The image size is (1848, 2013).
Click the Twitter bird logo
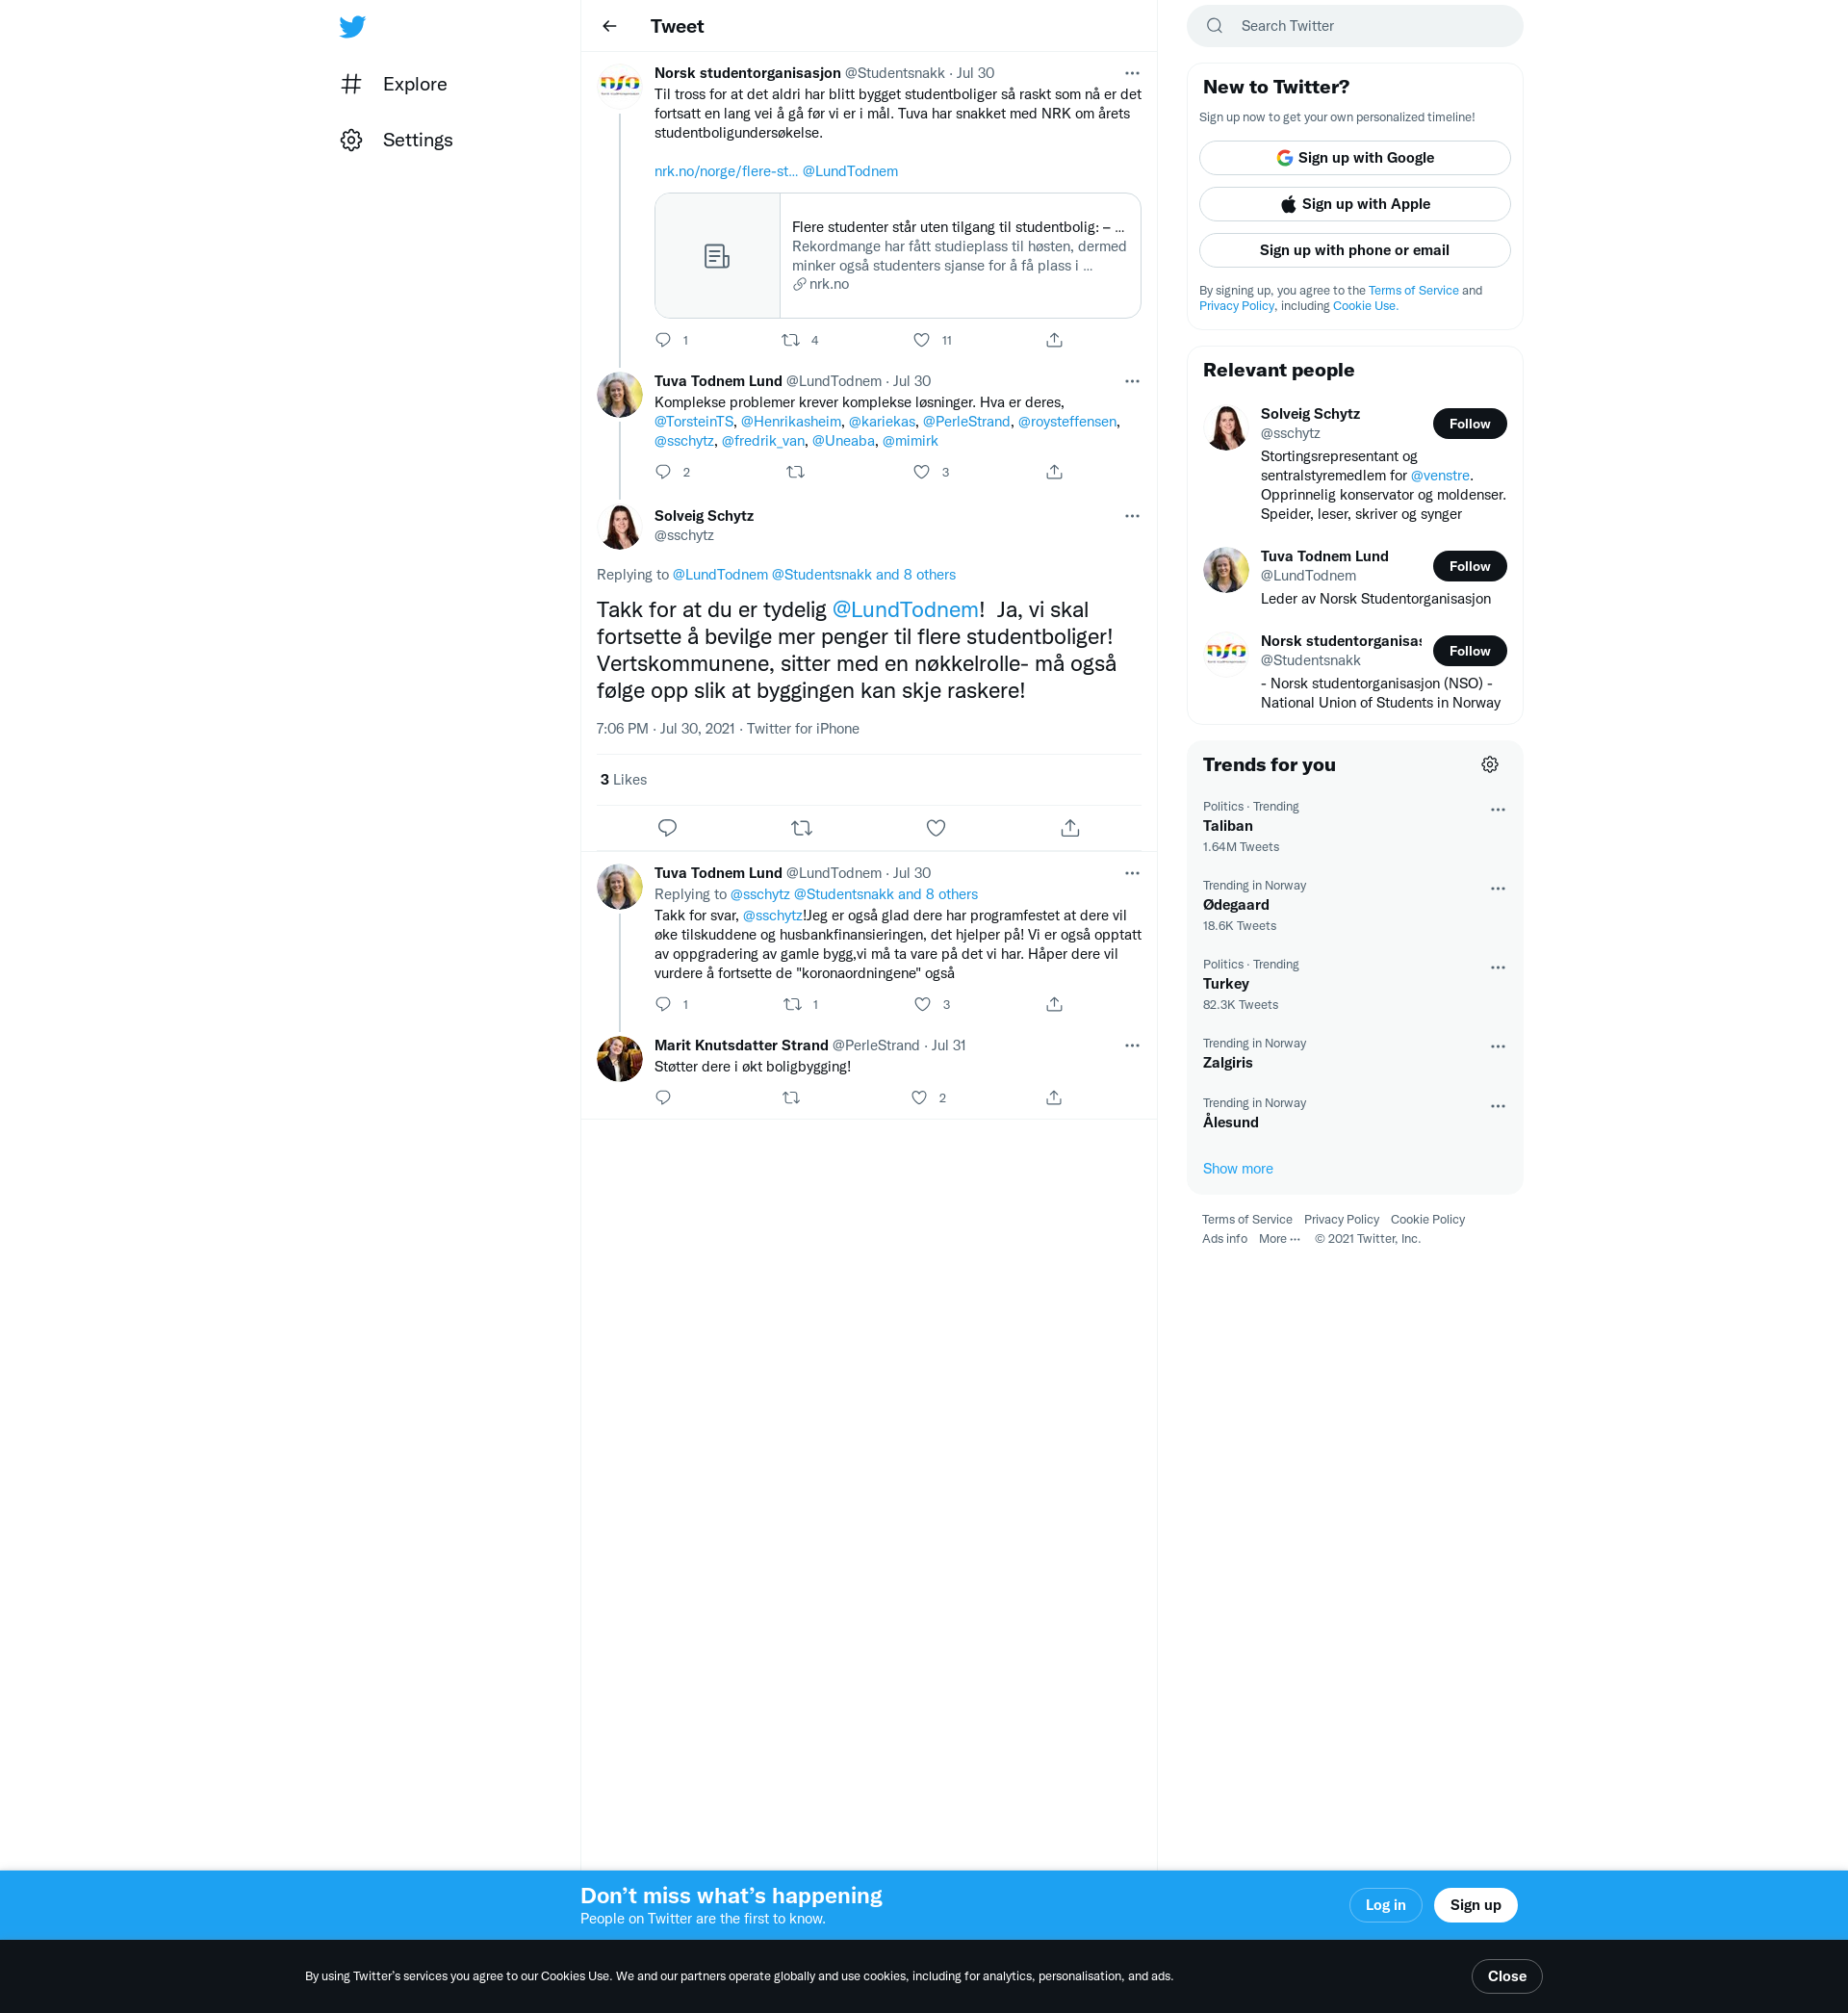(352, 27)
